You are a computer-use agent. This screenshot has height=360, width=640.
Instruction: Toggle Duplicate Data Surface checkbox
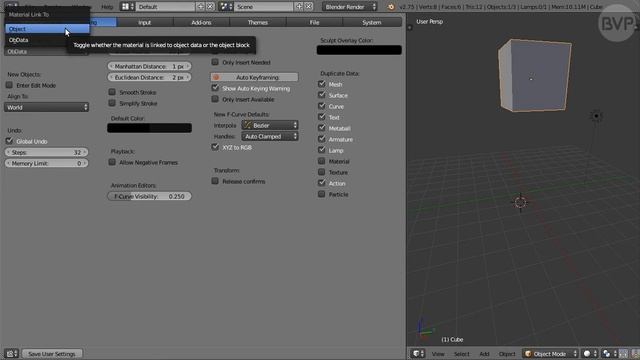tap(322, 95)
